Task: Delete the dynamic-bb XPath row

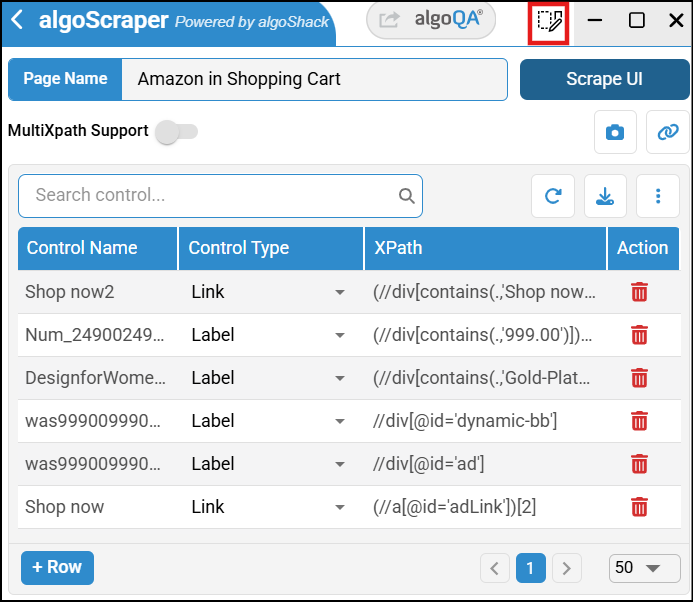Action: pos(639,421)
